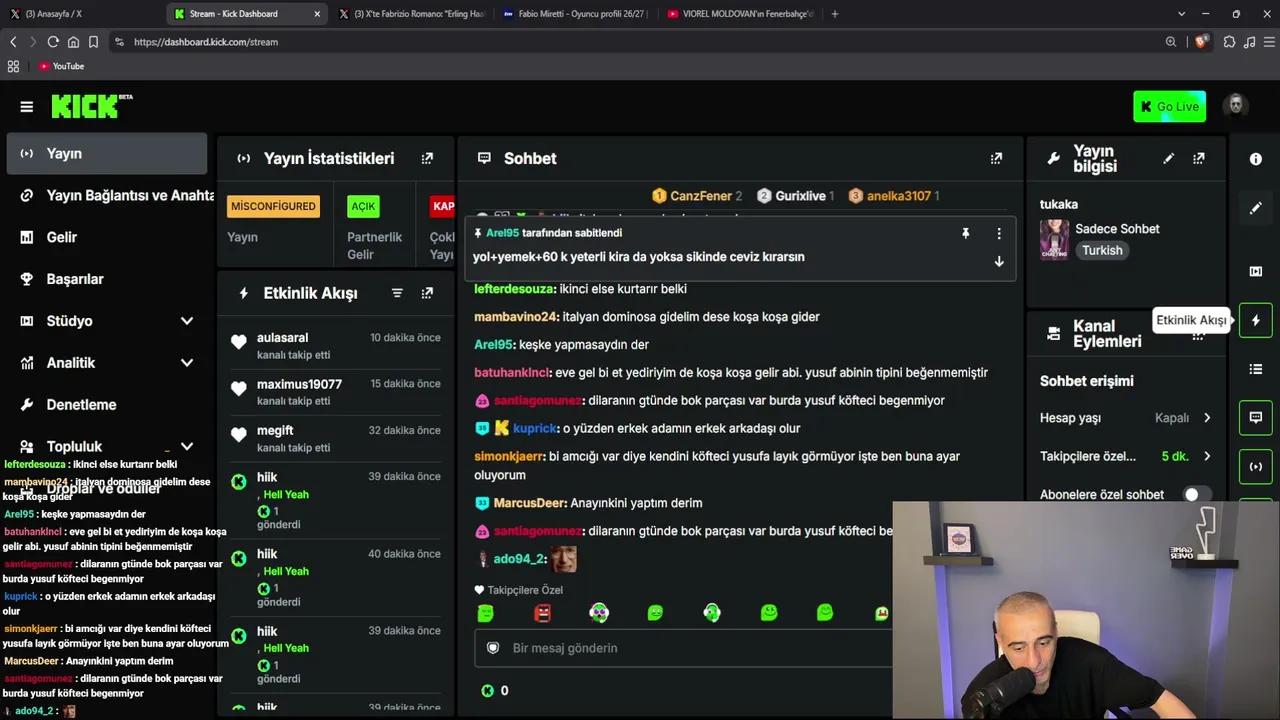The width and height of the screenshot is (1280, 720).
Task: Click CanzFener in top gifters
Action: pyautogui.click(x=701, y=196)
